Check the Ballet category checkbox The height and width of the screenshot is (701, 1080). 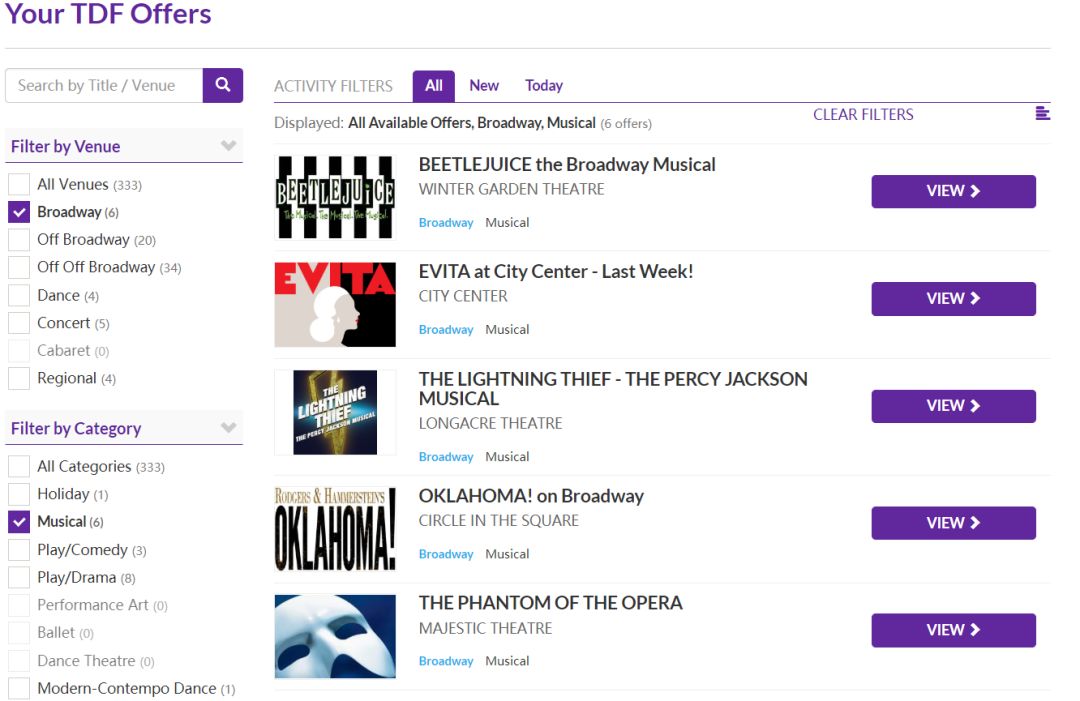(19, 632)
